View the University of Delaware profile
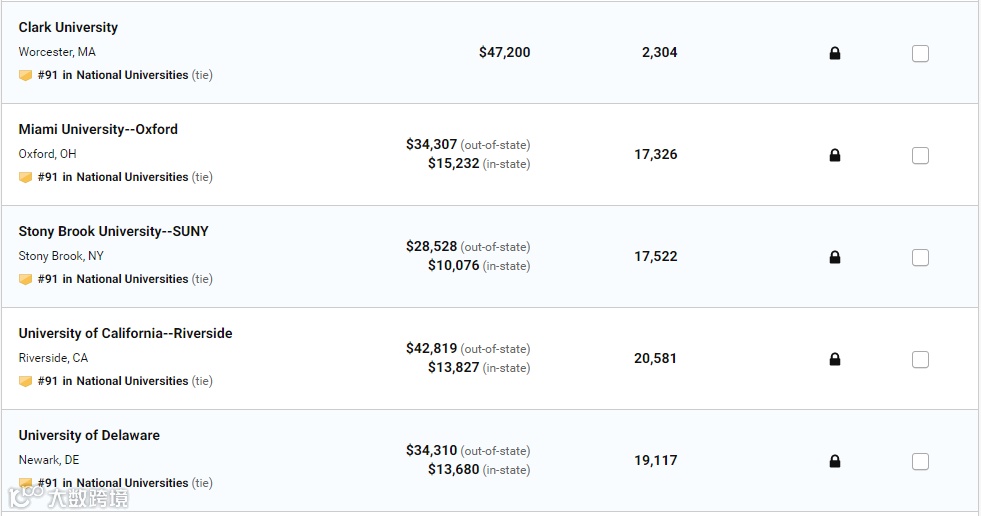The image size is (981, 516). [89, 435]
